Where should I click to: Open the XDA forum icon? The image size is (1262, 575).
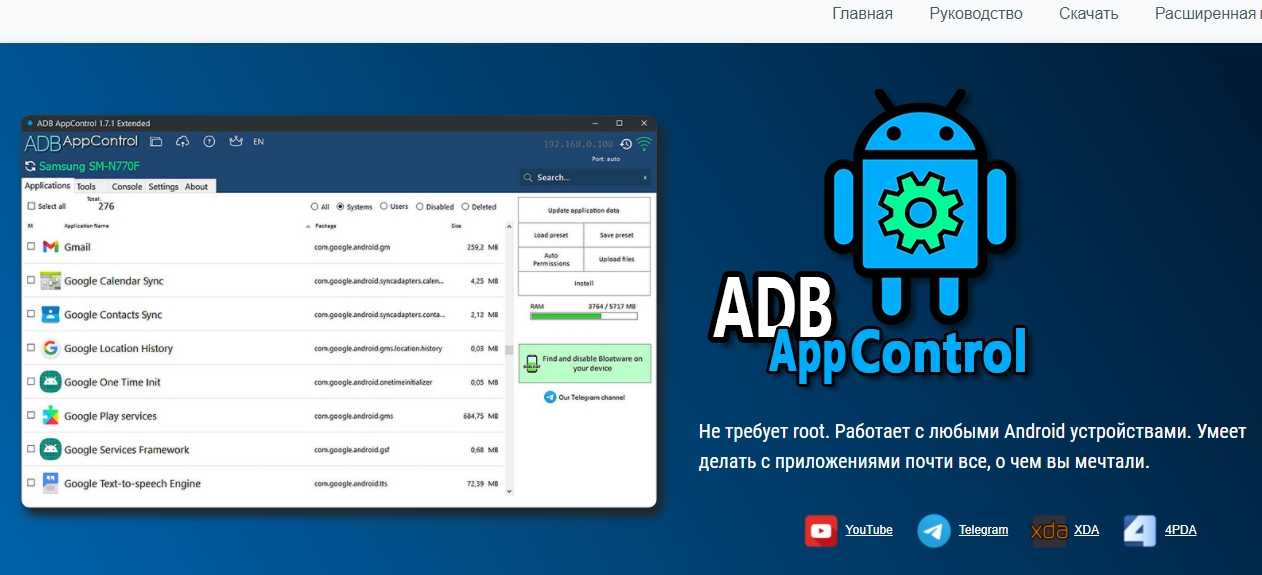[x=1049, y=530]
